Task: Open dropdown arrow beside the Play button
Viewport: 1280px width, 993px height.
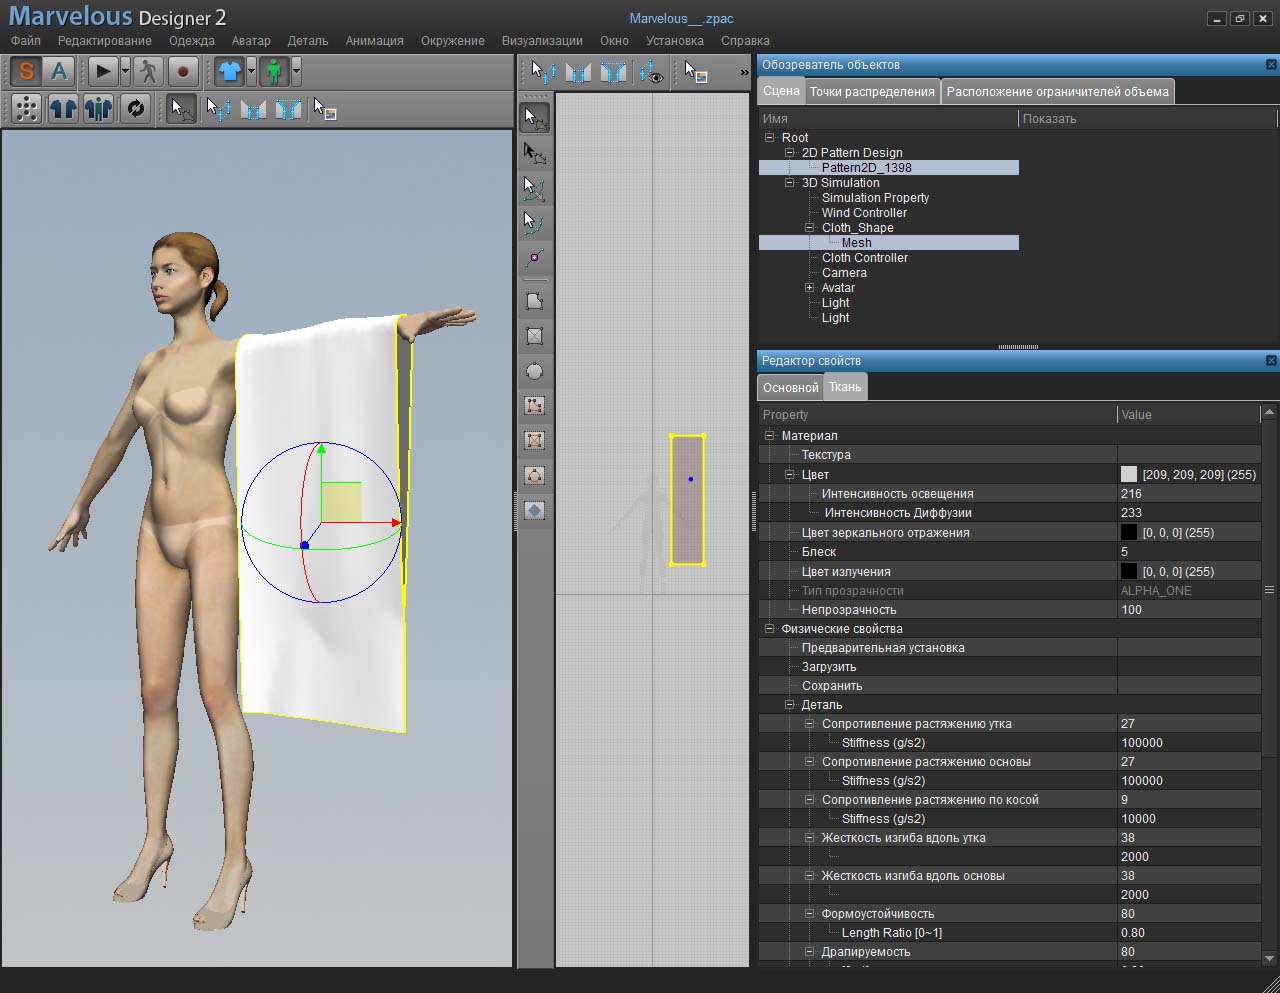Action: pyautogui.click(x=125, y=71)
